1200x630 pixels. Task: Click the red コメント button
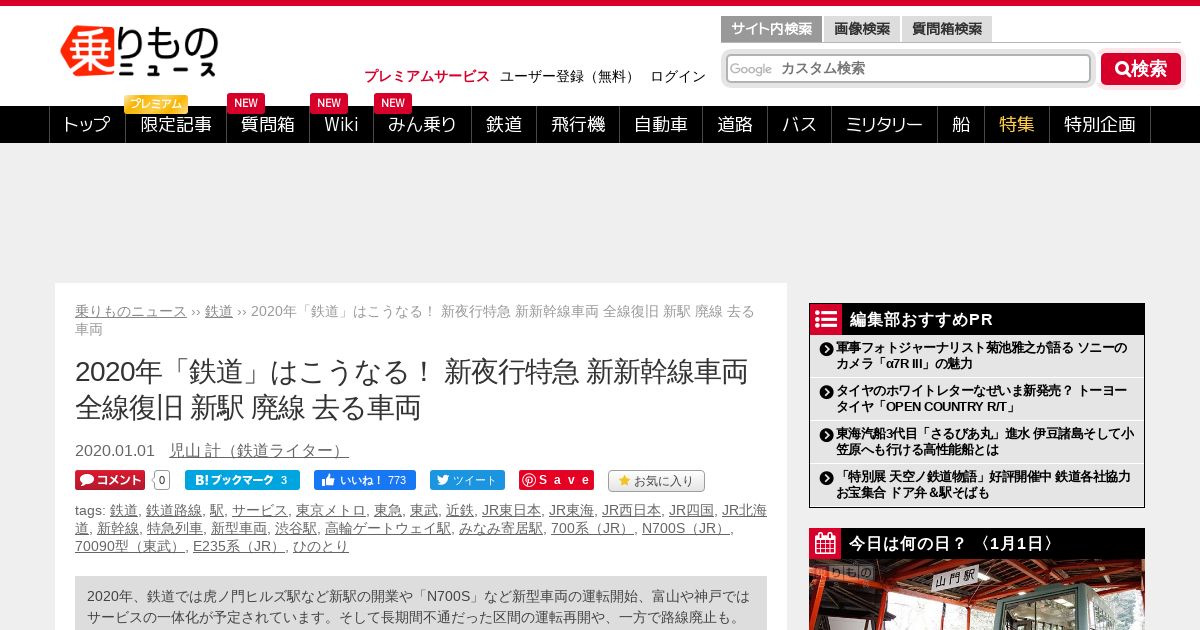pos(110,480)
